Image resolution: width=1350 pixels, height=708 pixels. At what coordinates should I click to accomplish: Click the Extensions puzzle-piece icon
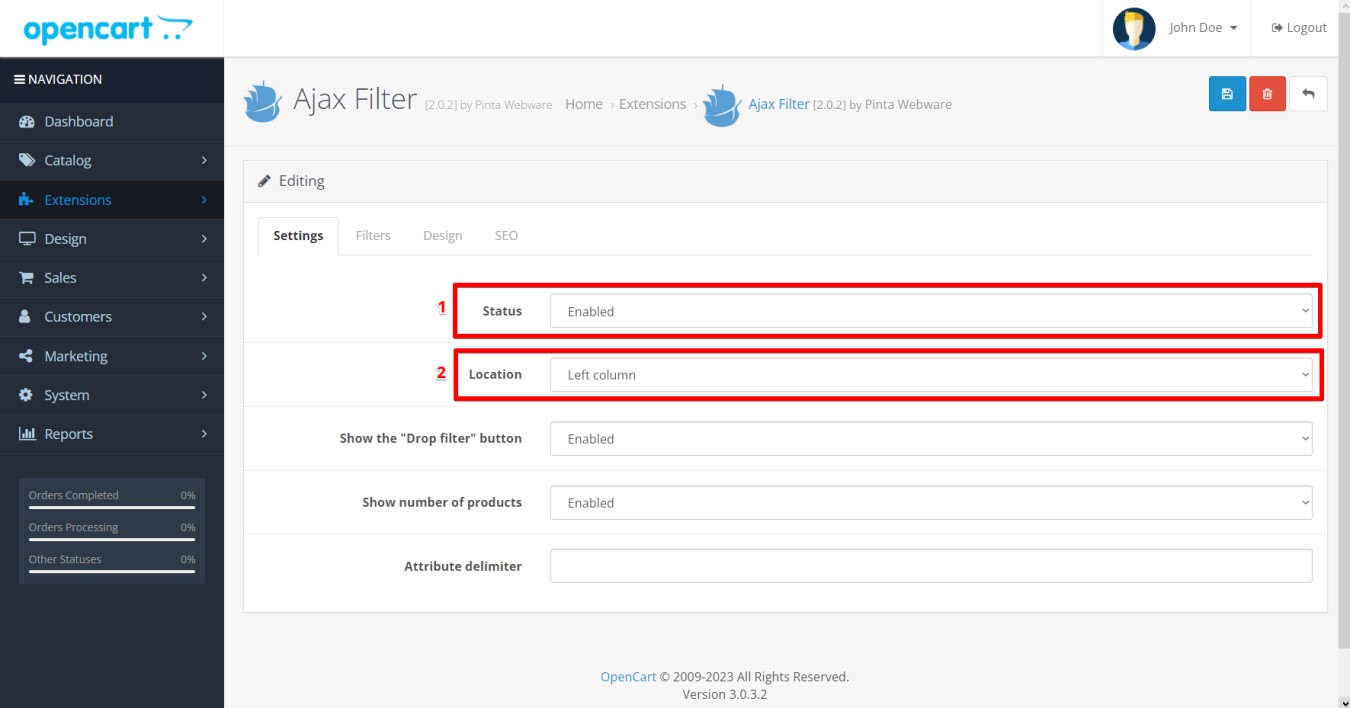coord(27,200)
